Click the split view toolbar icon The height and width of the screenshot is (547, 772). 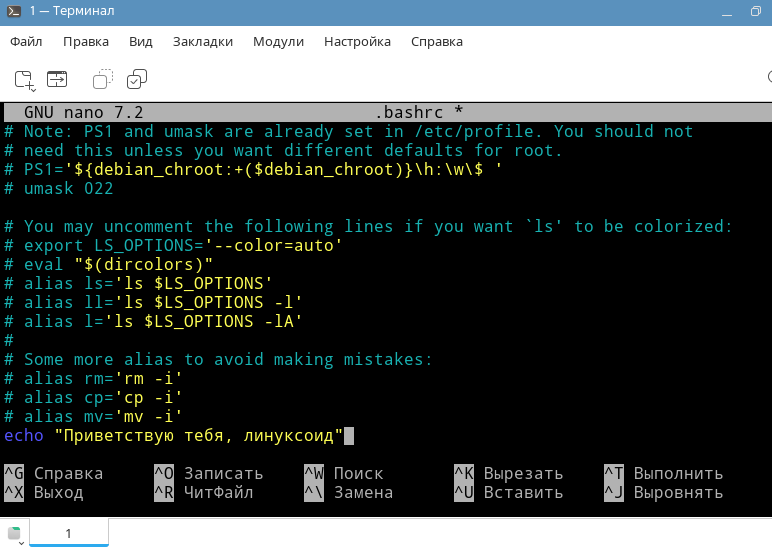tap(57, 79)
